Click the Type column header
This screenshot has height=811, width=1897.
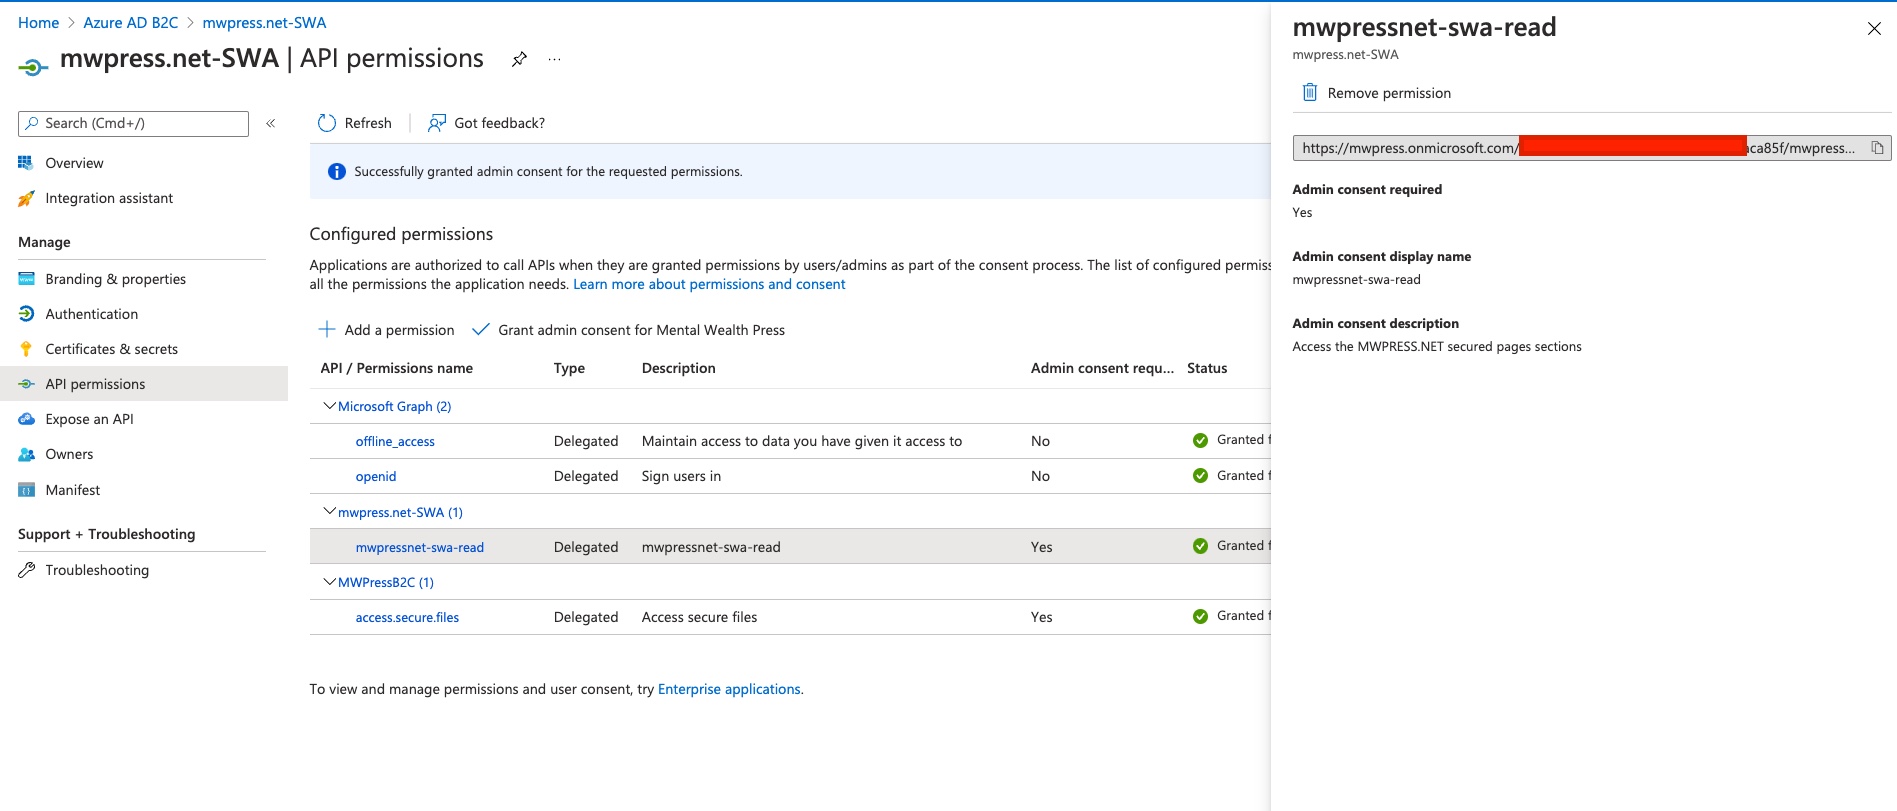(569, 368)
